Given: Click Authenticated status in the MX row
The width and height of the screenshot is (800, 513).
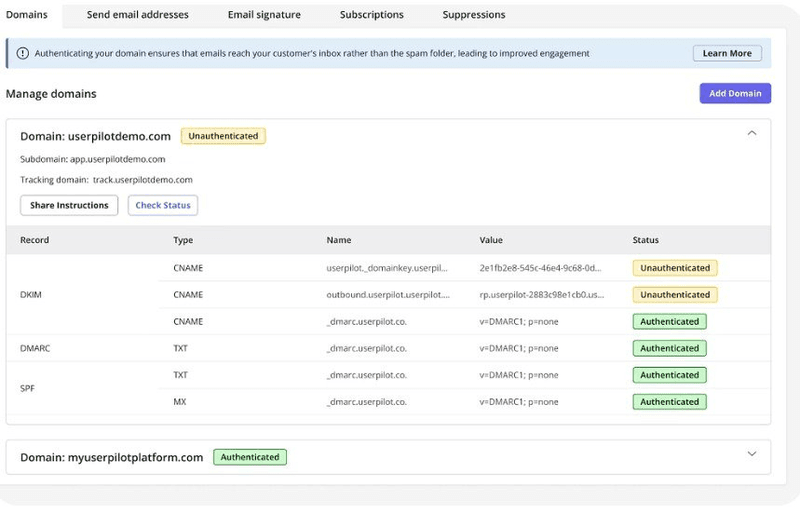Looking at the screenshot, I should tap(669, 402).
